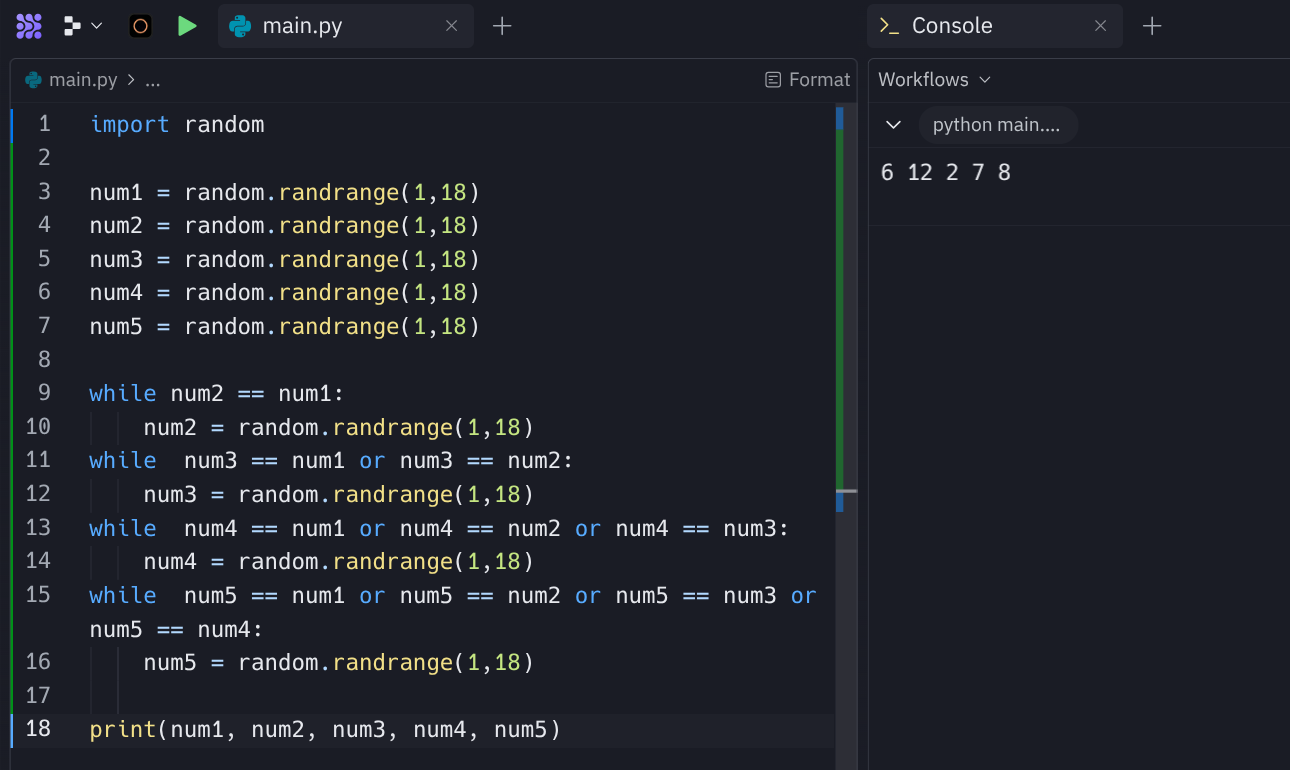Screen dimensions: 1290x770
Task: Click main.py in the breadcrumb path
Action: (82, 80)
